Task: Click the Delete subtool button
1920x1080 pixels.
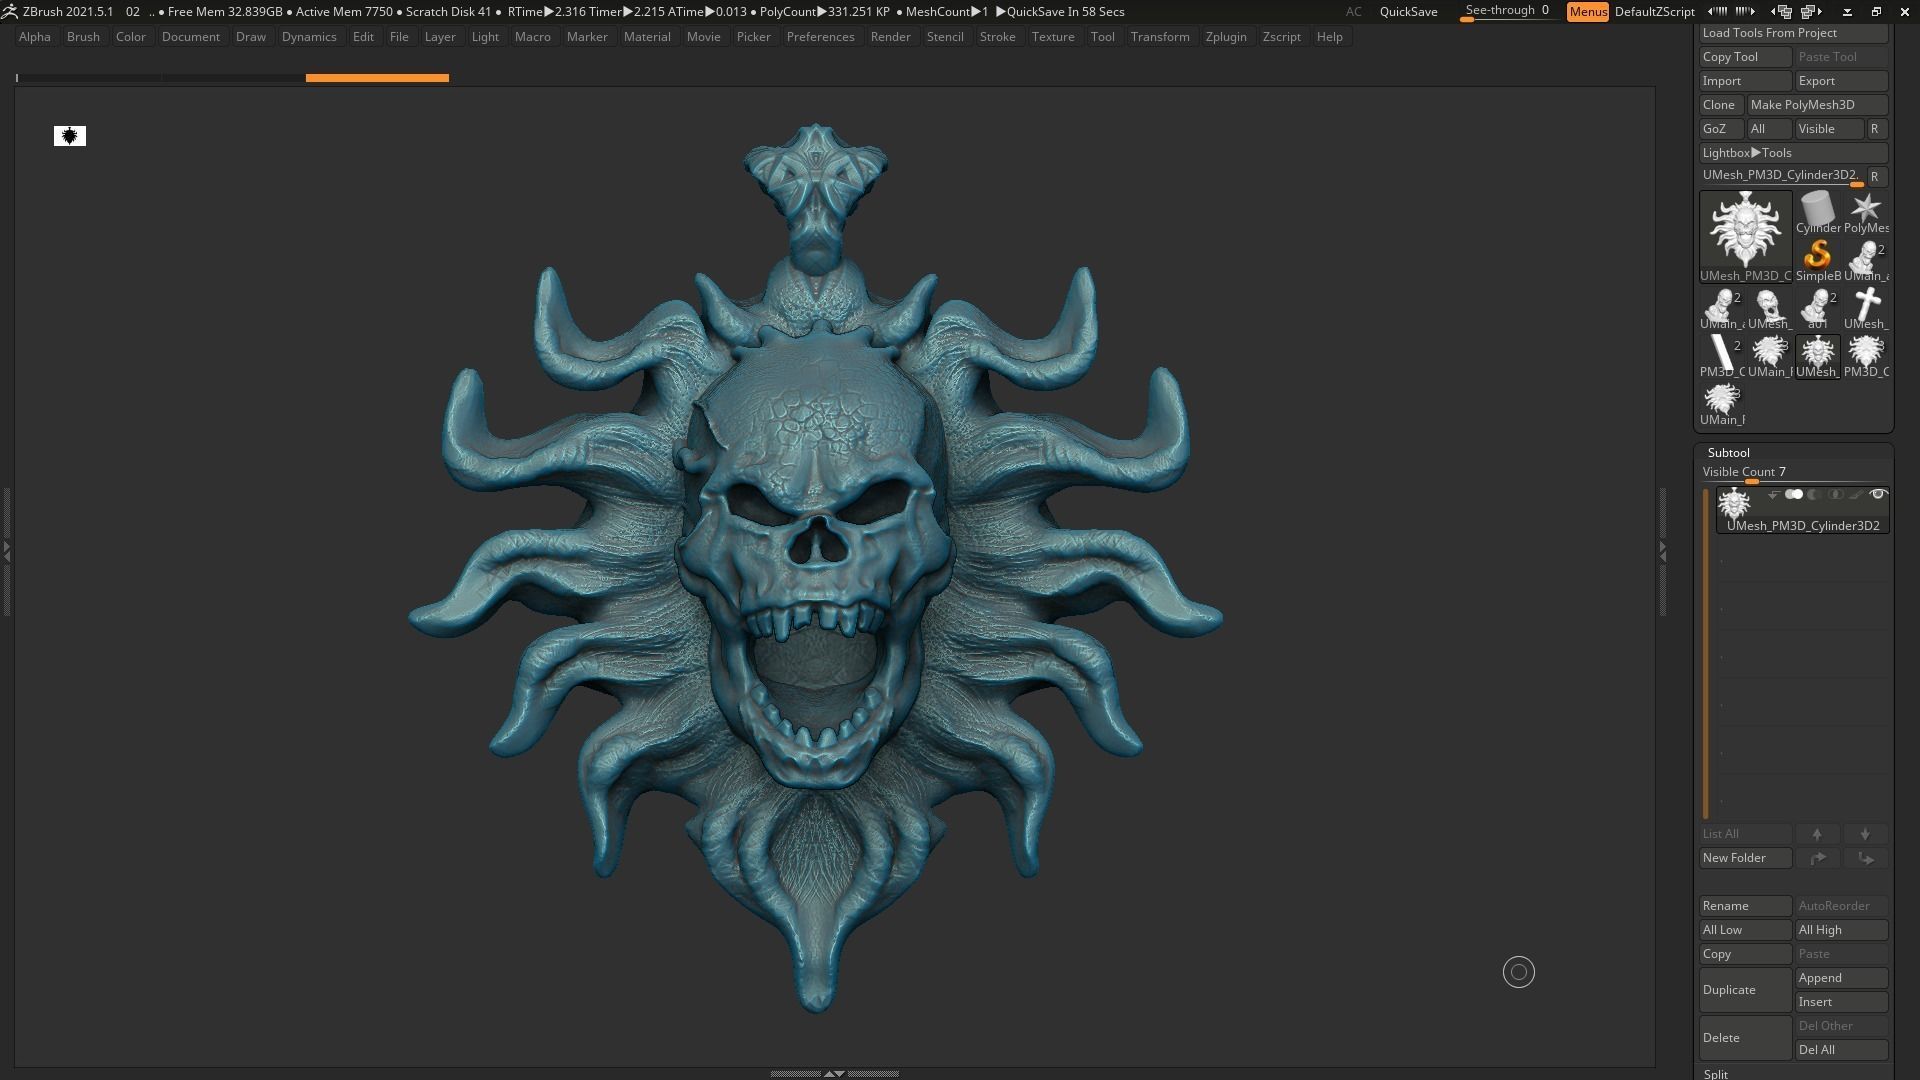Action: tap(1746, 1038)
